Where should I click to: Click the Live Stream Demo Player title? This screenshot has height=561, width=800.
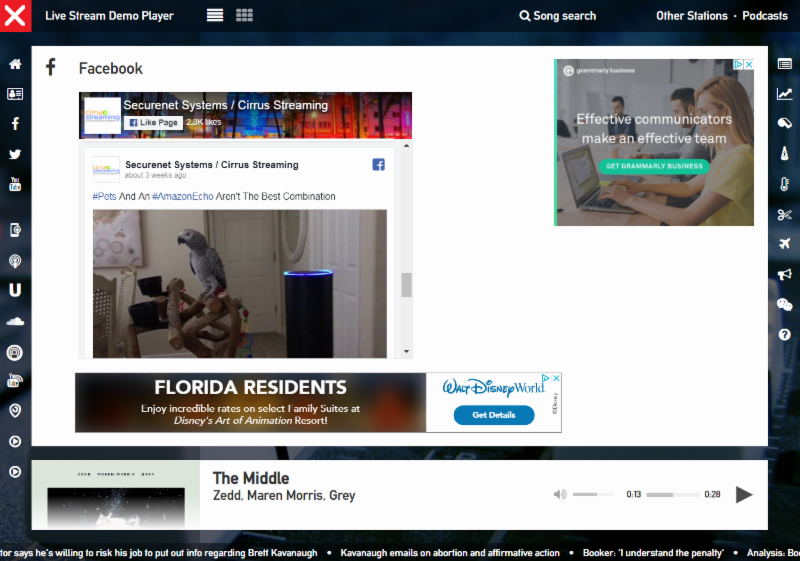(109, 16)
